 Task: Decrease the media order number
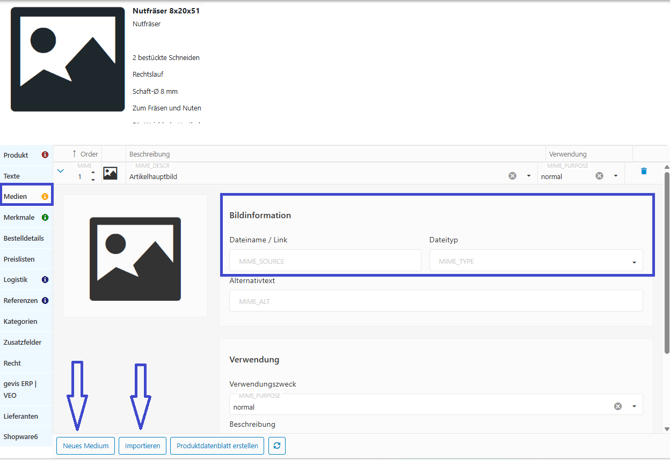point(93,180)
